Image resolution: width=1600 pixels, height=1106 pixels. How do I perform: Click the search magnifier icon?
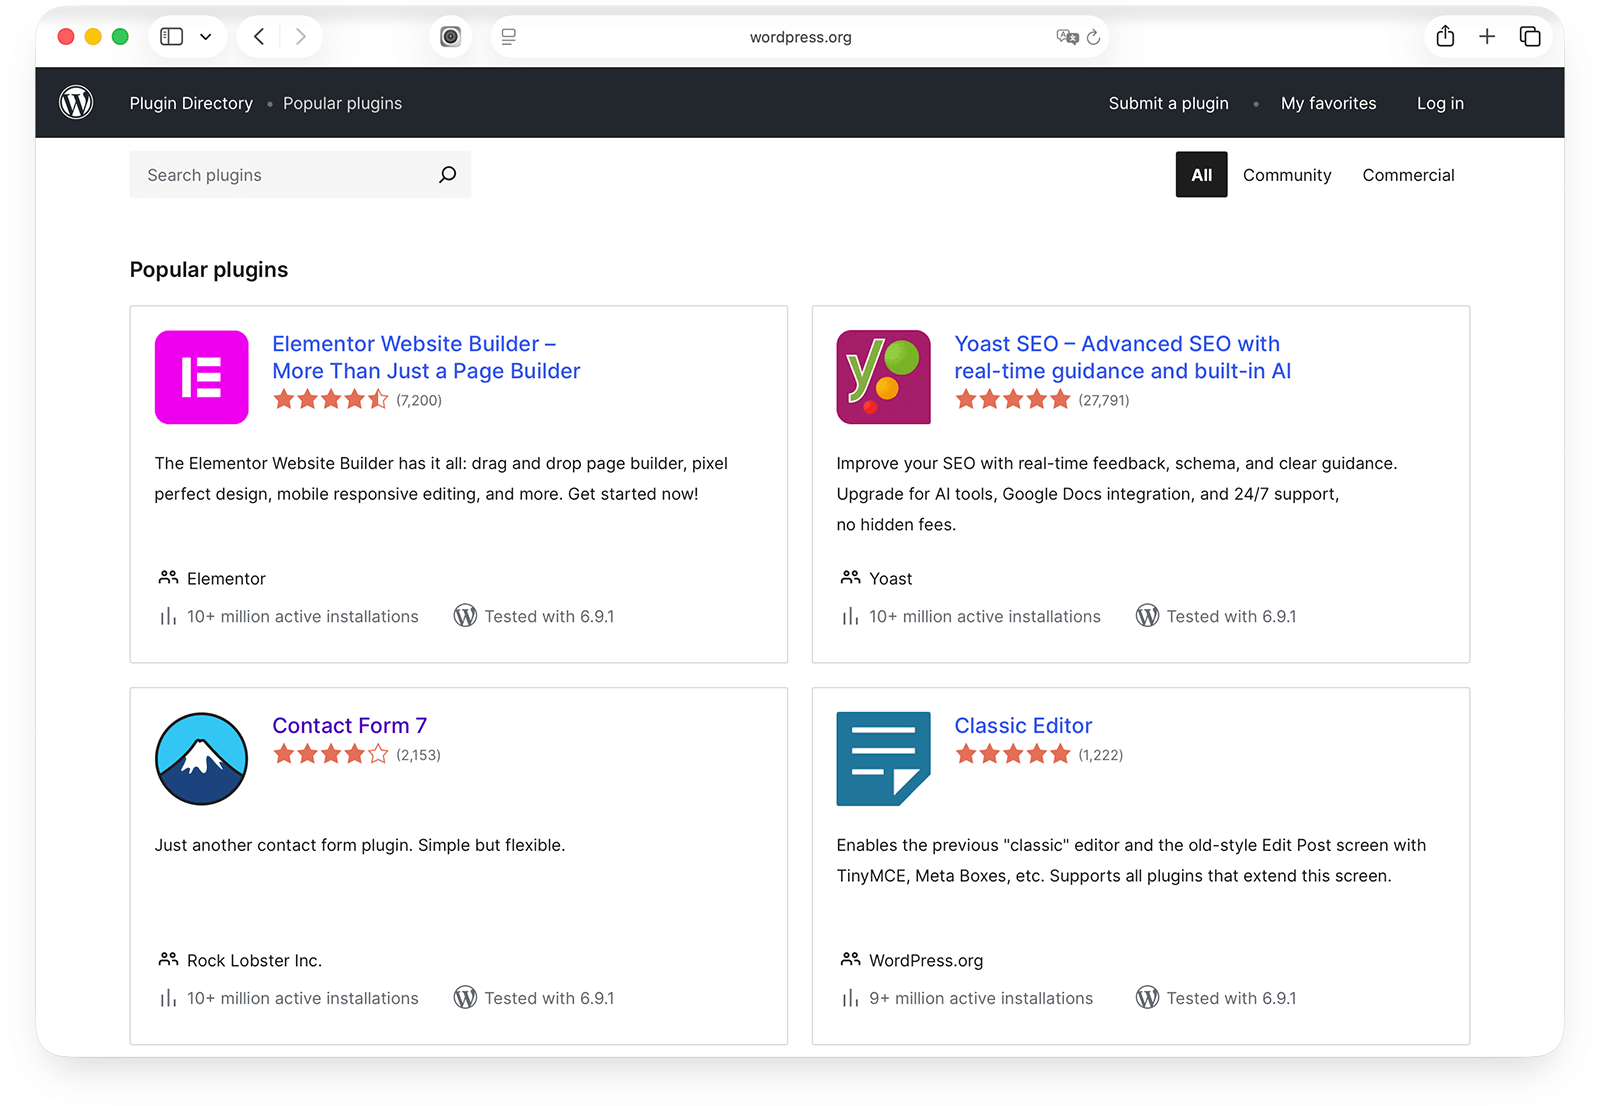(x=447, y=175)
